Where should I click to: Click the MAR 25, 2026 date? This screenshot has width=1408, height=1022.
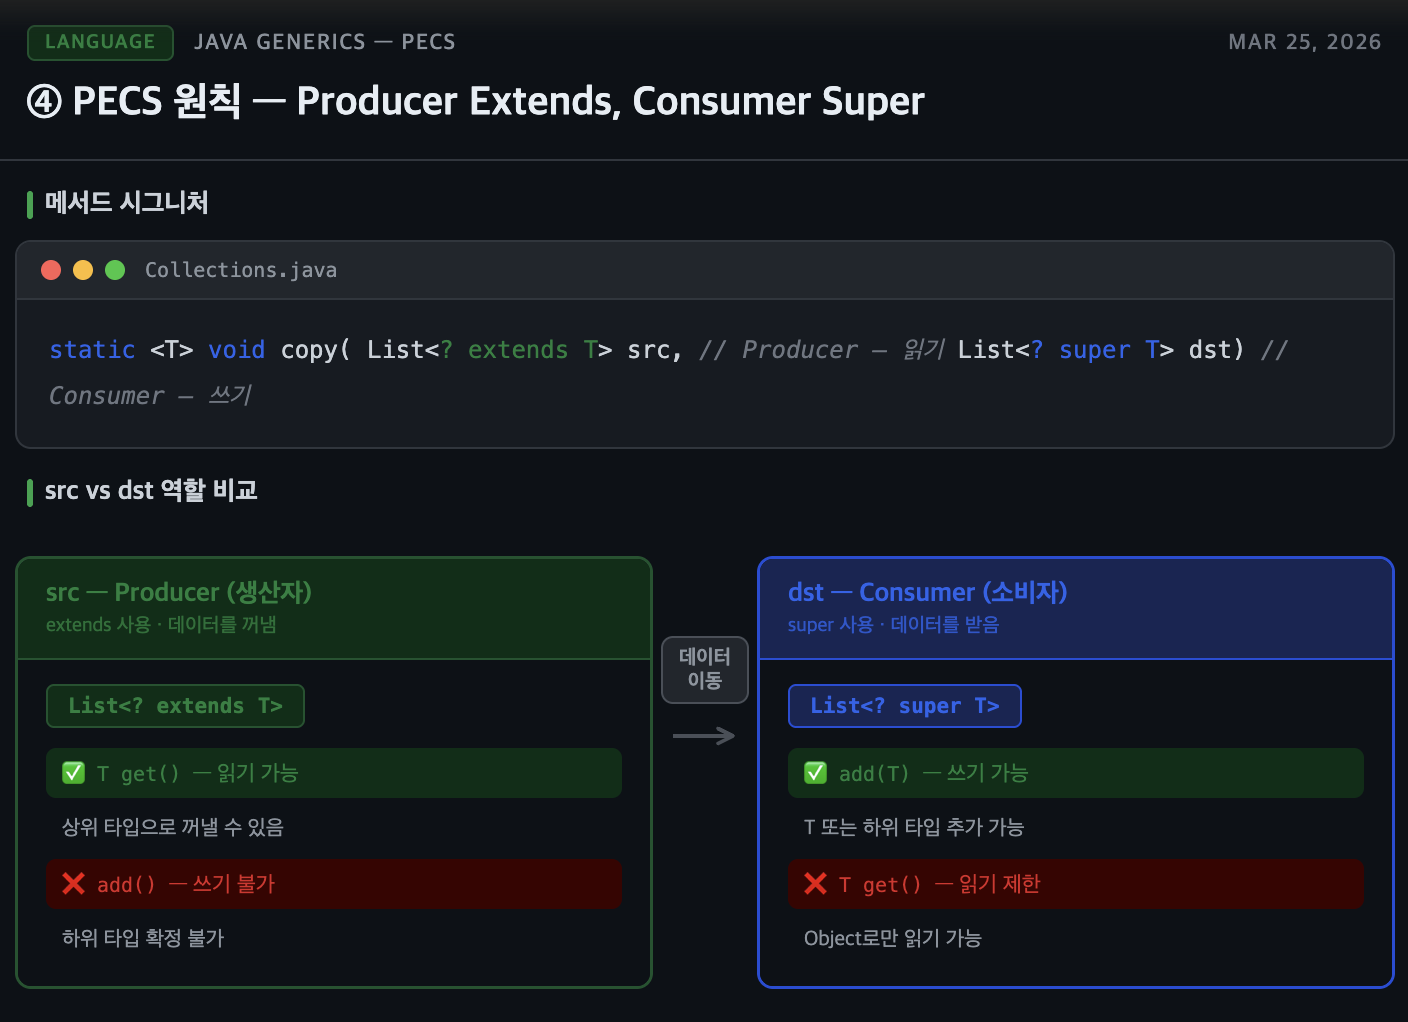(1304, 42)
